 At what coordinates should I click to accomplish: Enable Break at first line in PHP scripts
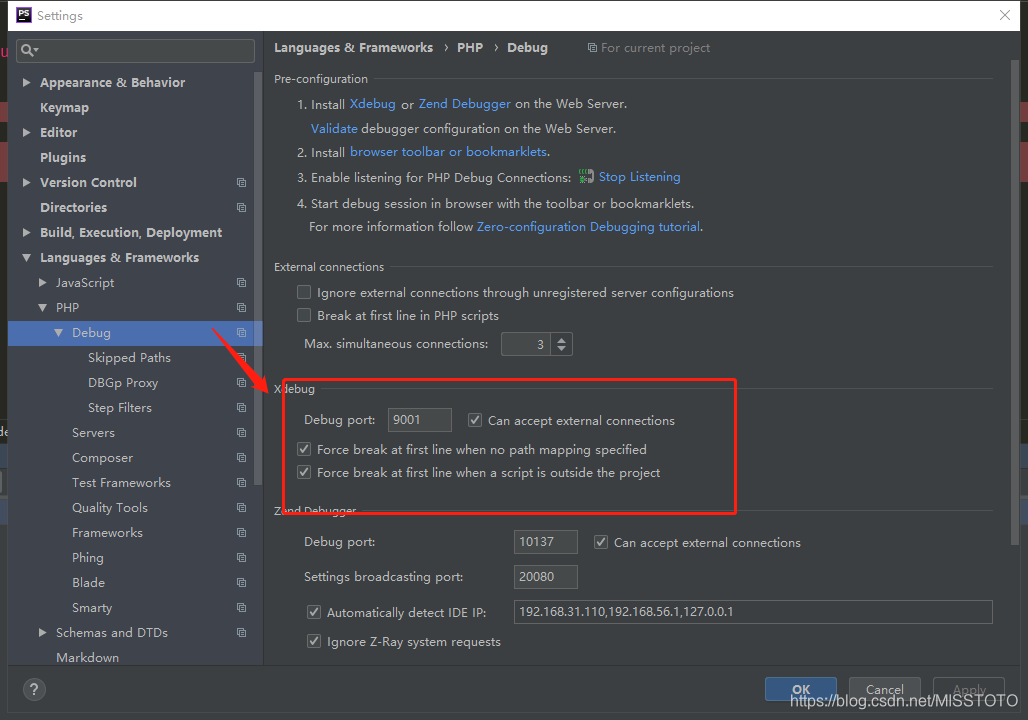click(x=304, y=315)
